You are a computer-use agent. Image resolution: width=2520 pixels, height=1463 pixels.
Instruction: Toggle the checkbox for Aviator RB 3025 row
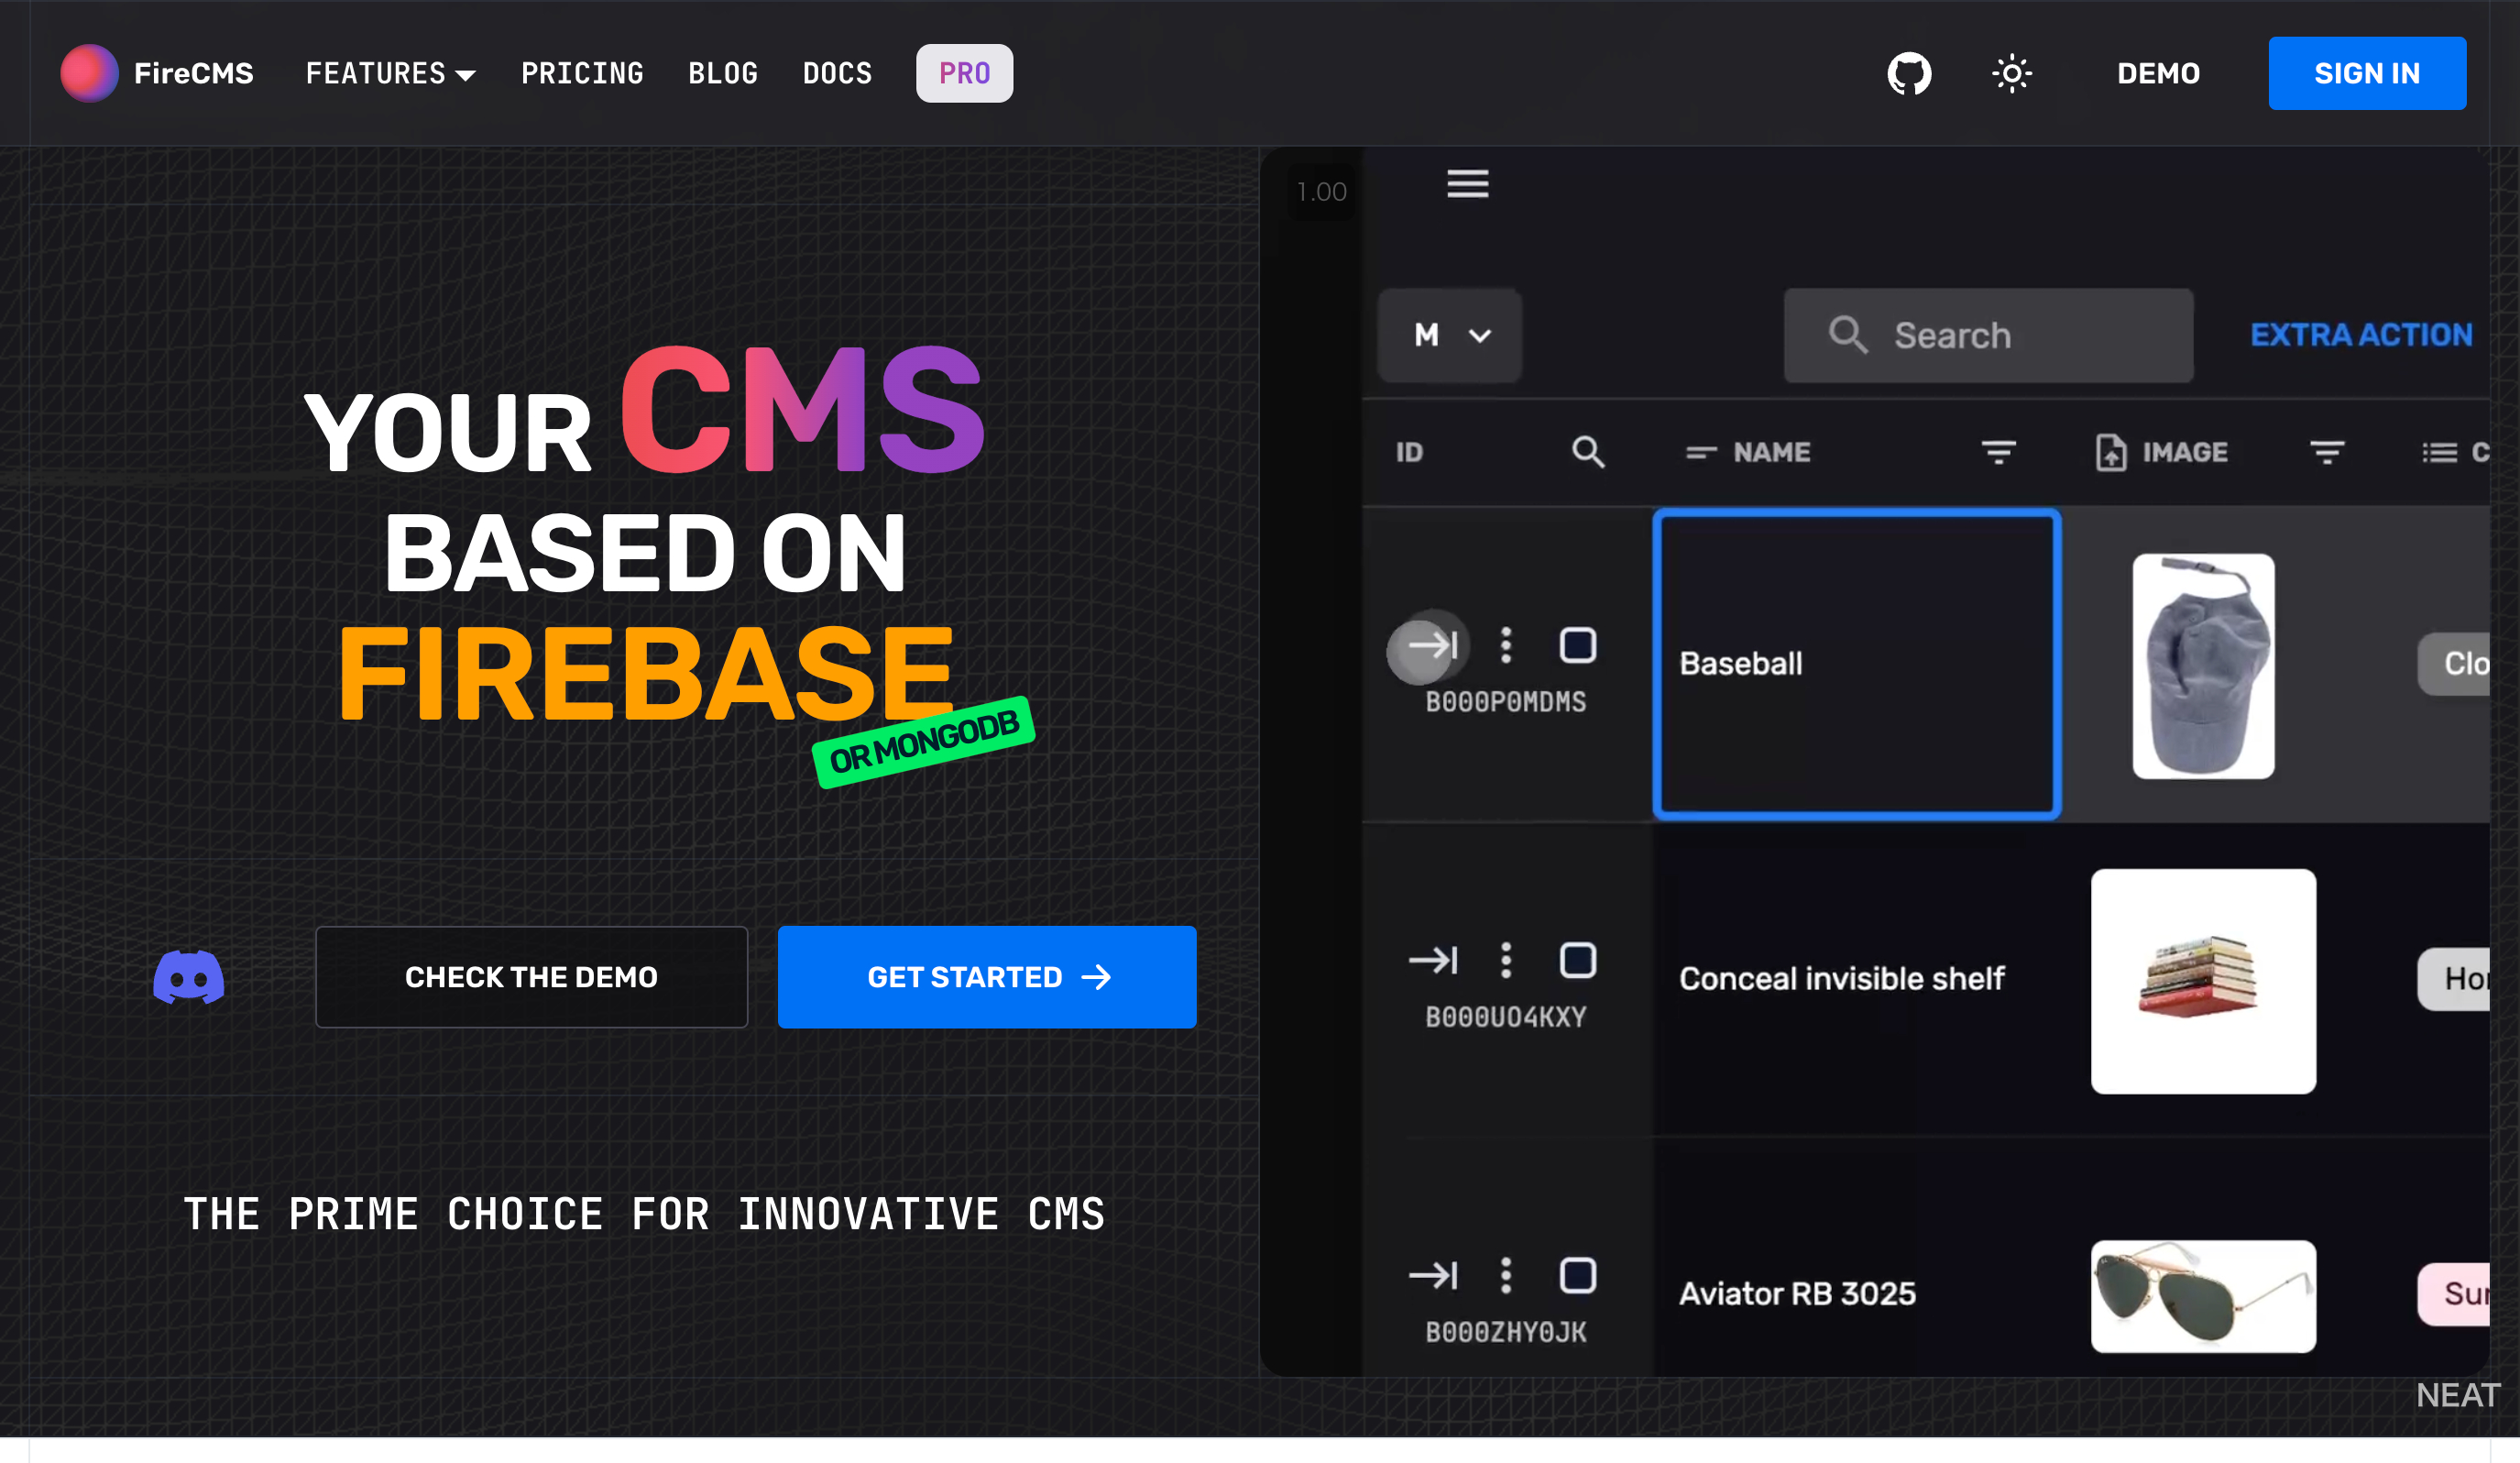1577,1275
